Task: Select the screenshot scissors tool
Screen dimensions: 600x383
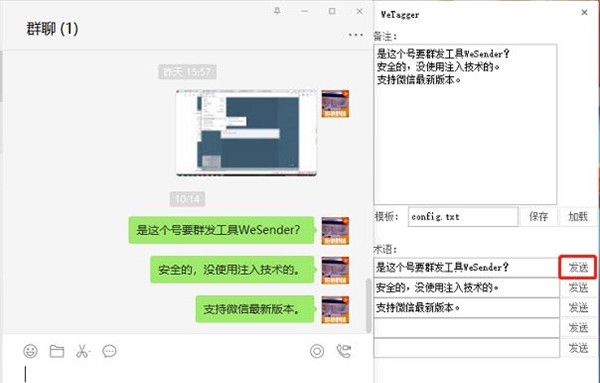Action: (83, 351)
